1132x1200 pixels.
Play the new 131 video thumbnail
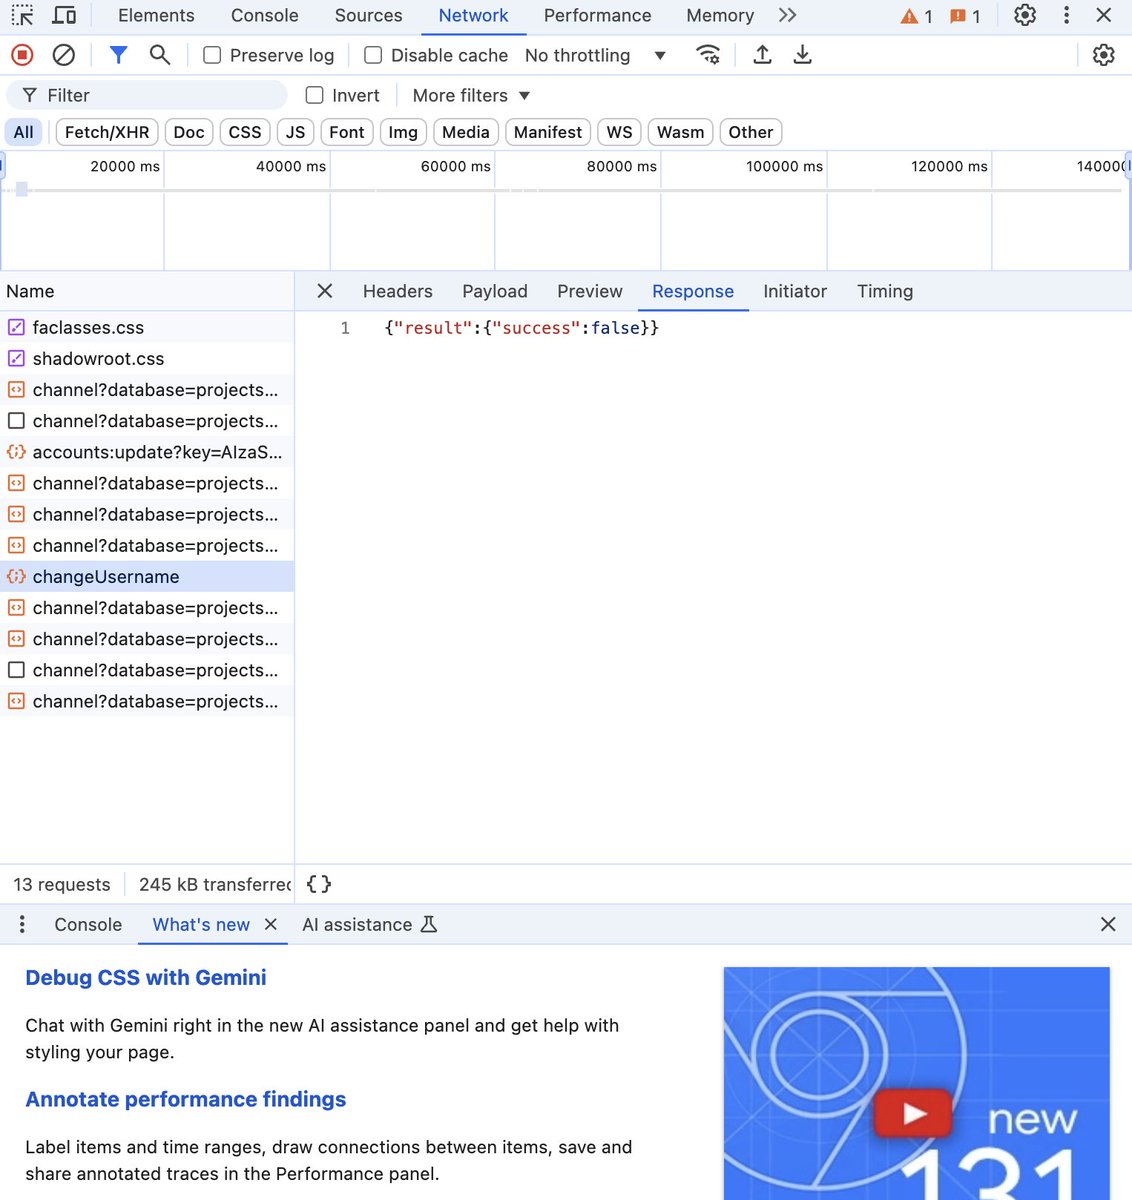913,1113
